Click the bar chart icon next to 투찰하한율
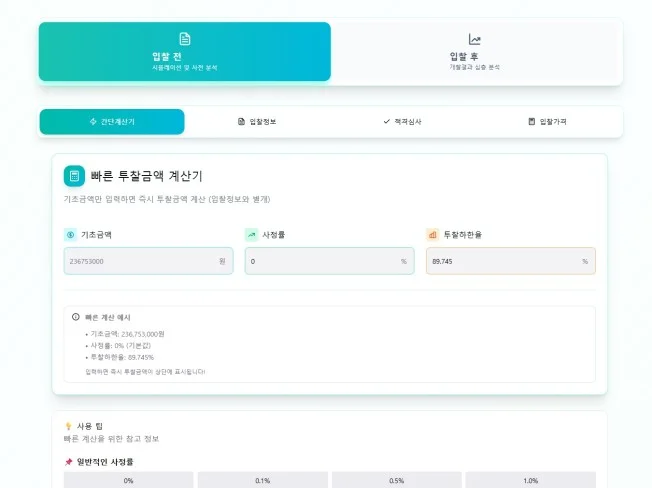652x488 pixels. pyautogui.click(x=432, y=234)
